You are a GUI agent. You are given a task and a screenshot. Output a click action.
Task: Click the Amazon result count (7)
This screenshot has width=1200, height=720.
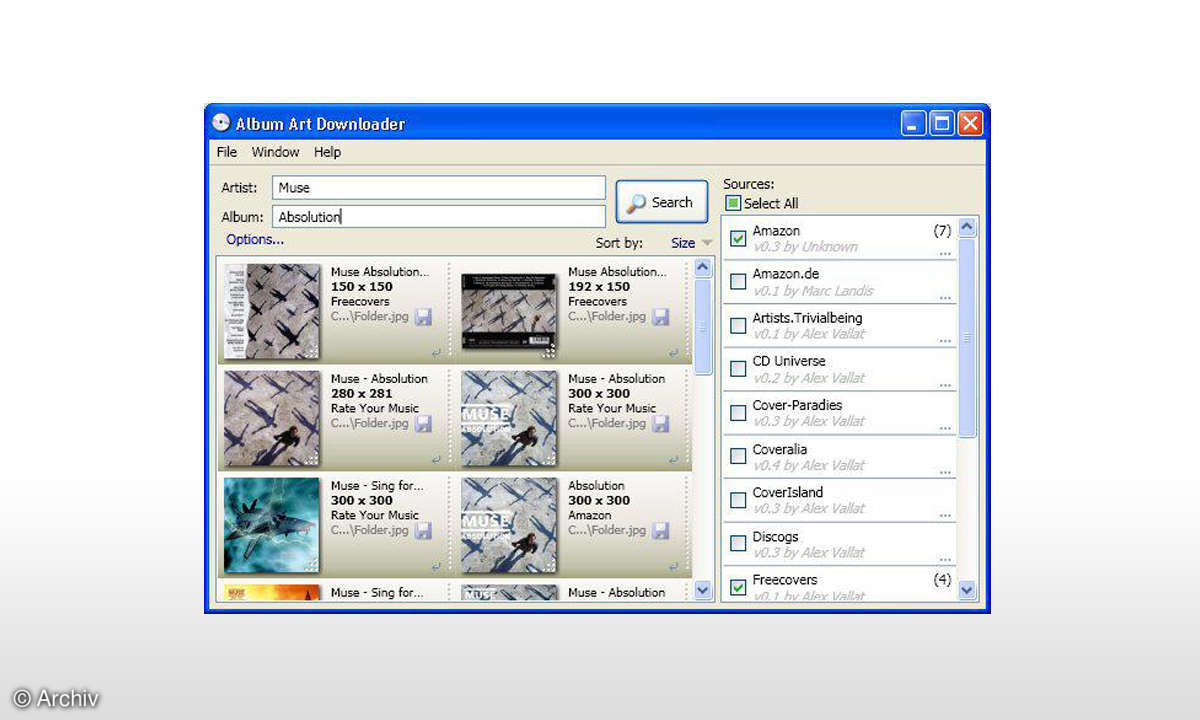click(942, 231)
